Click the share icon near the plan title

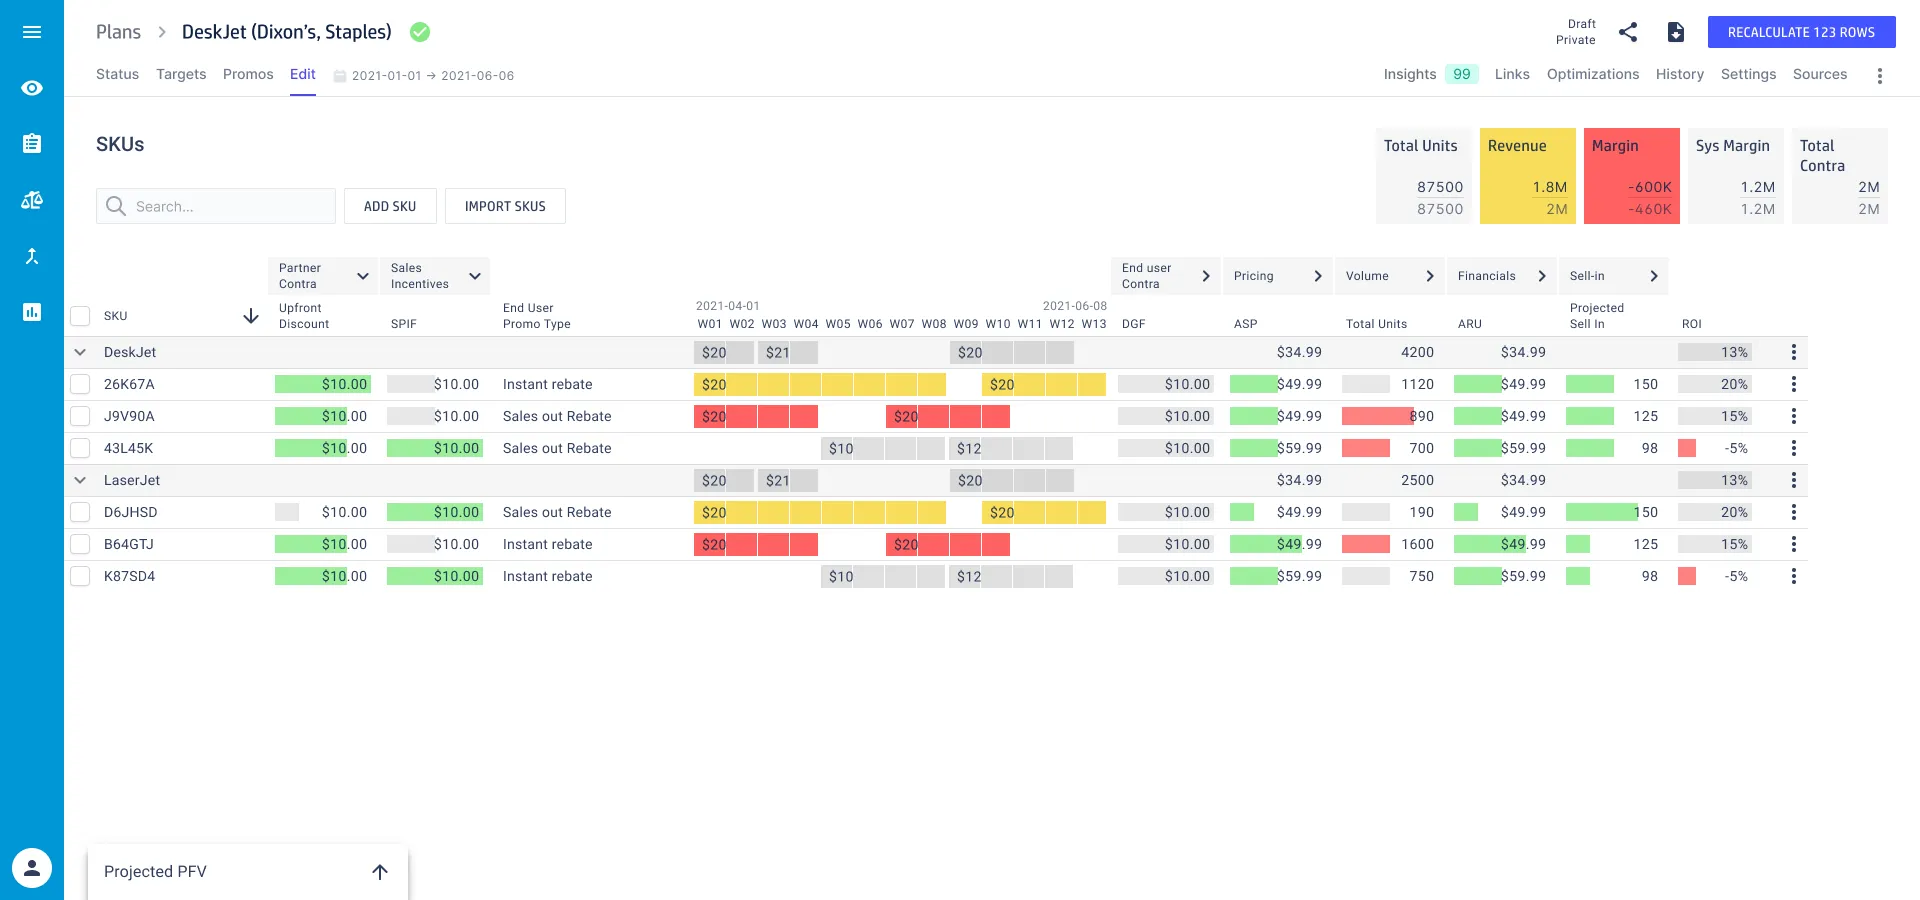(1628, 32)
